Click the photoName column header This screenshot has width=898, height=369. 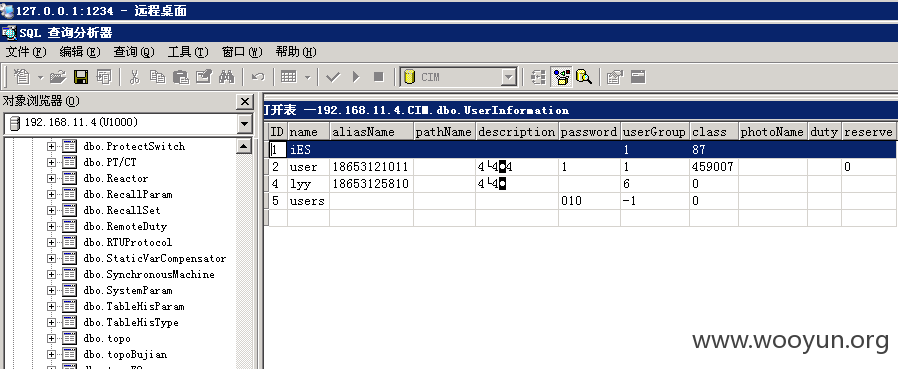(773, 132)
